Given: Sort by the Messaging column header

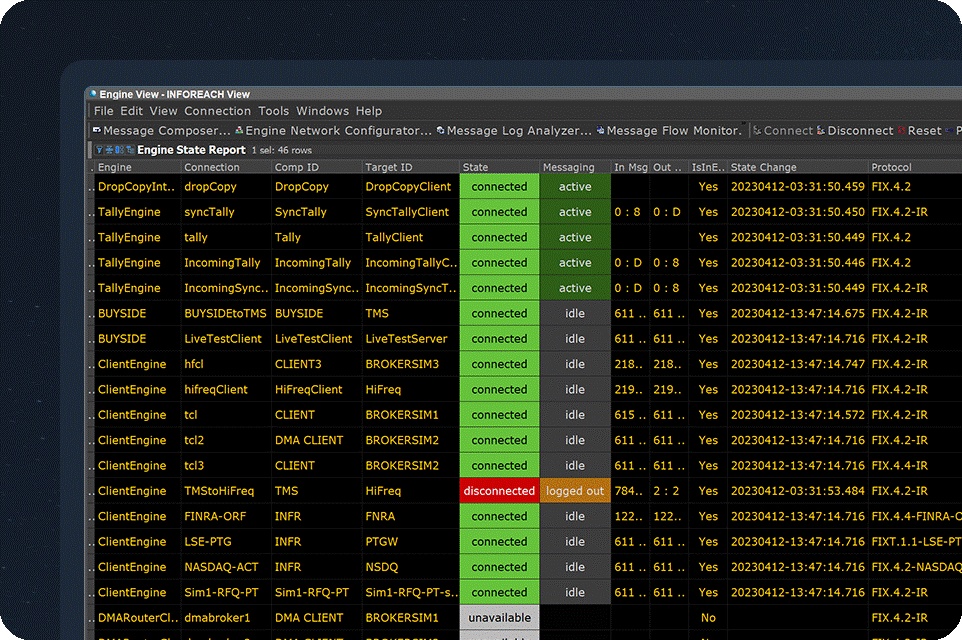Looking at the screenshot, I should (575, 167).
